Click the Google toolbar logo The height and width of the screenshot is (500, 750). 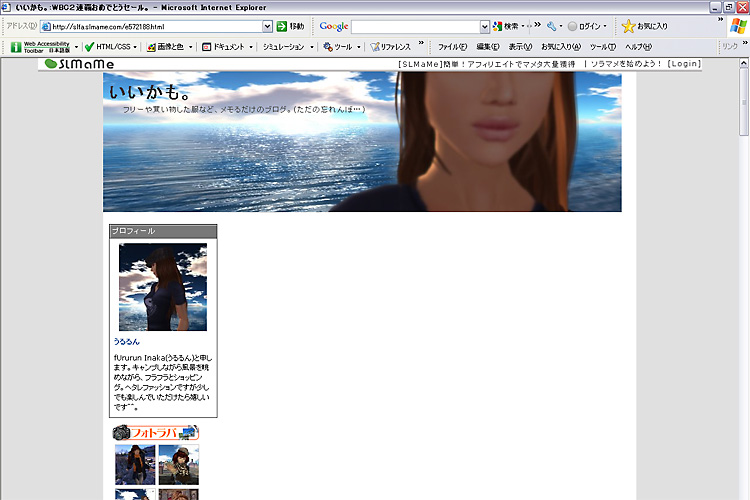point(333,26)
